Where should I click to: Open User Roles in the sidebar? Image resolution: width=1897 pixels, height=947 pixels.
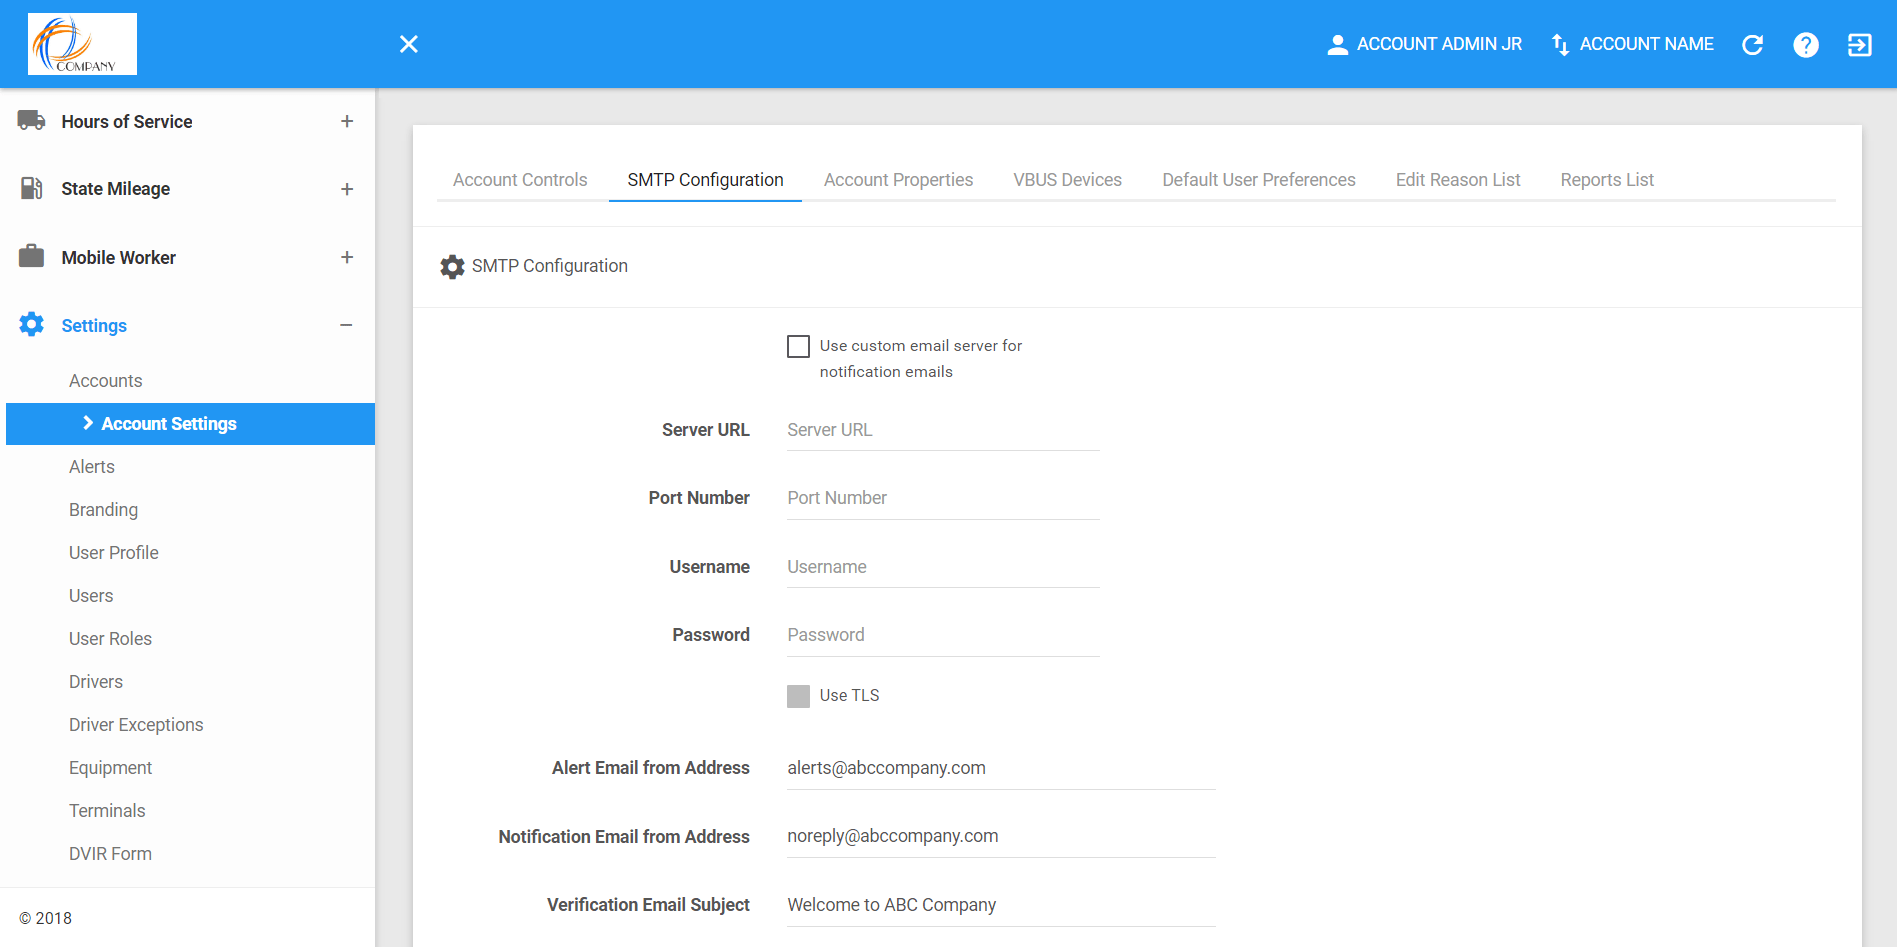(110, 639)
